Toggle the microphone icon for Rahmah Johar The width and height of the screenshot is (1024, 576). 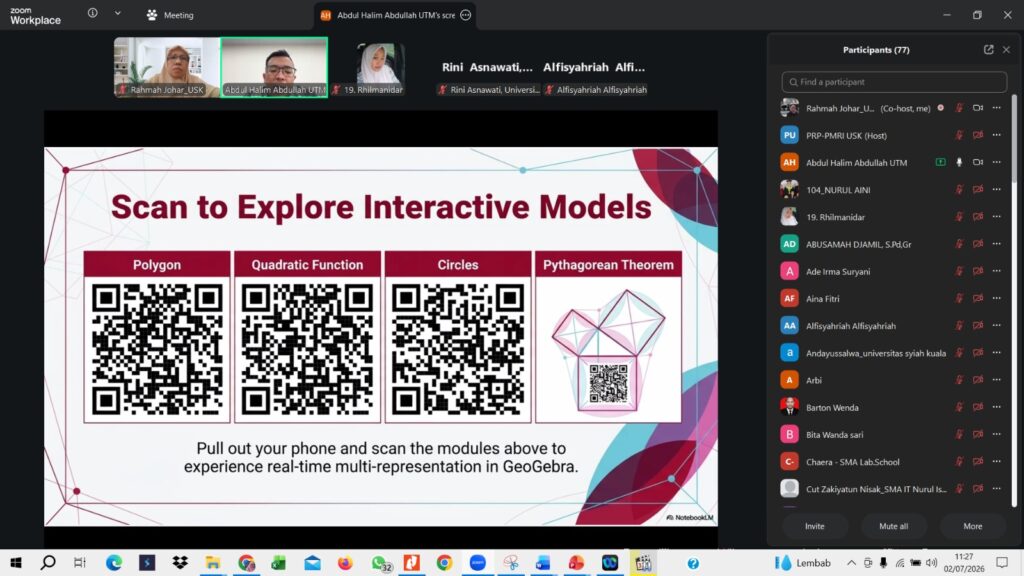click(x=959, y=108)
